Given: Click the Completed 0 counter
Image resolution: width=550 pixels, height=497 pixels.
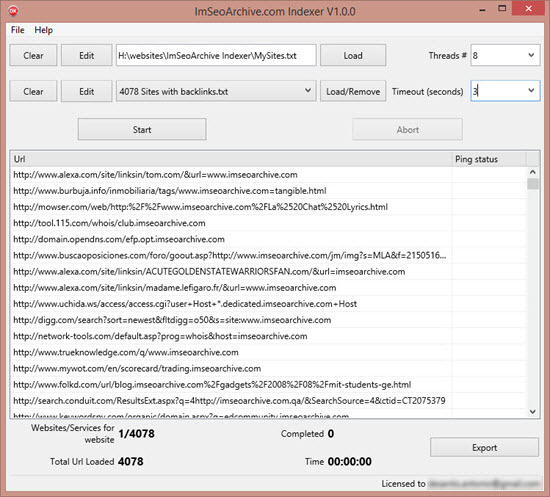Looking at the screenshot, I should tap(331, 434).
